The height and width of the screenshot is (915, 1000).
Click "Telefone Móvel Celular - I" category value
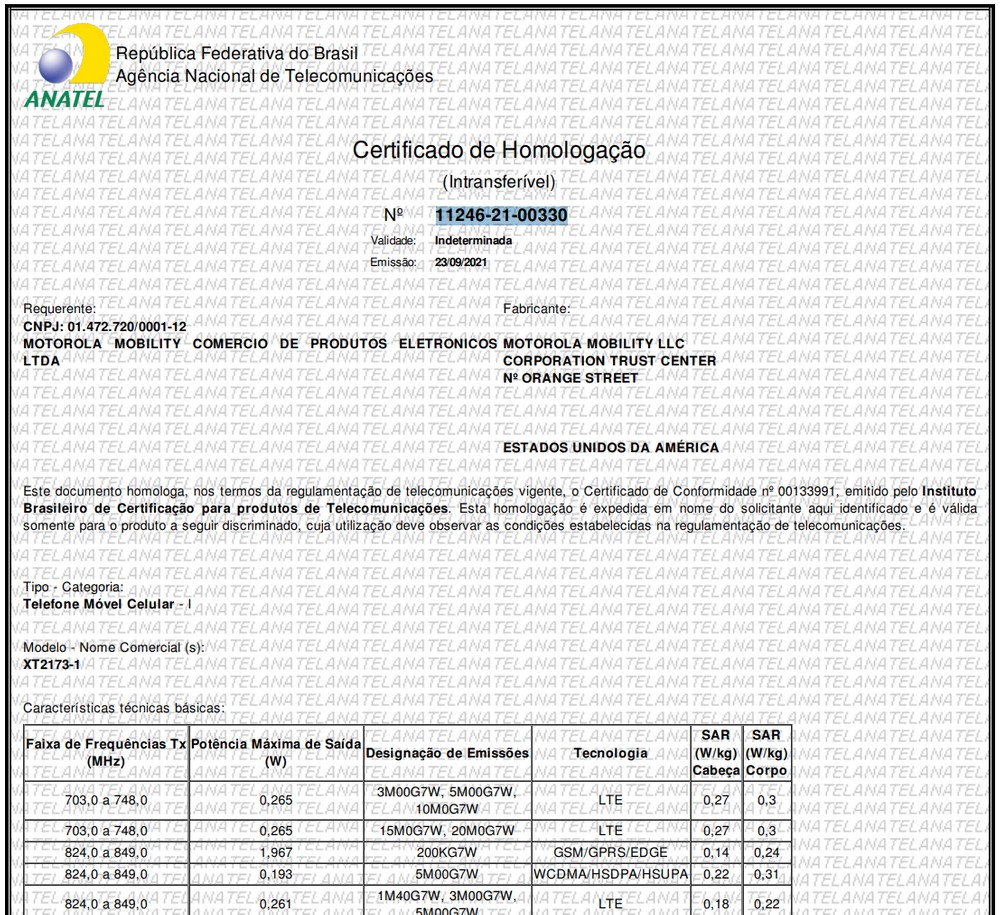click(107, 604)
